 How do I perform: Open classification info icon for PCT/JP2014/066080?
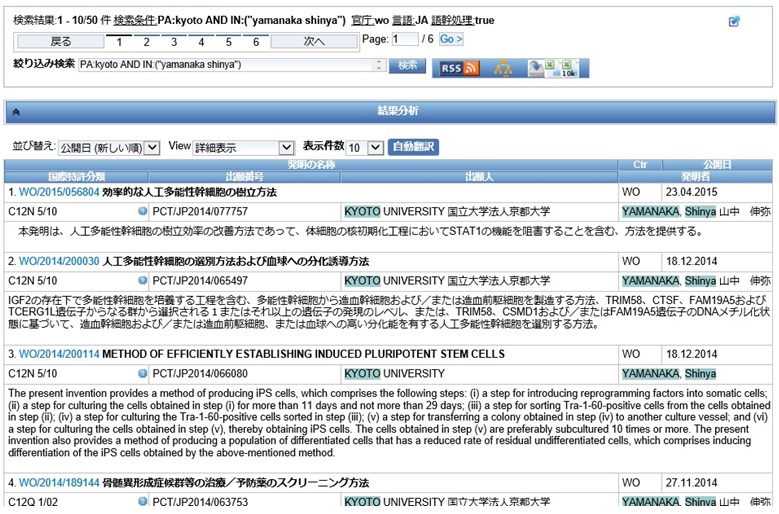tap(142, 373)
